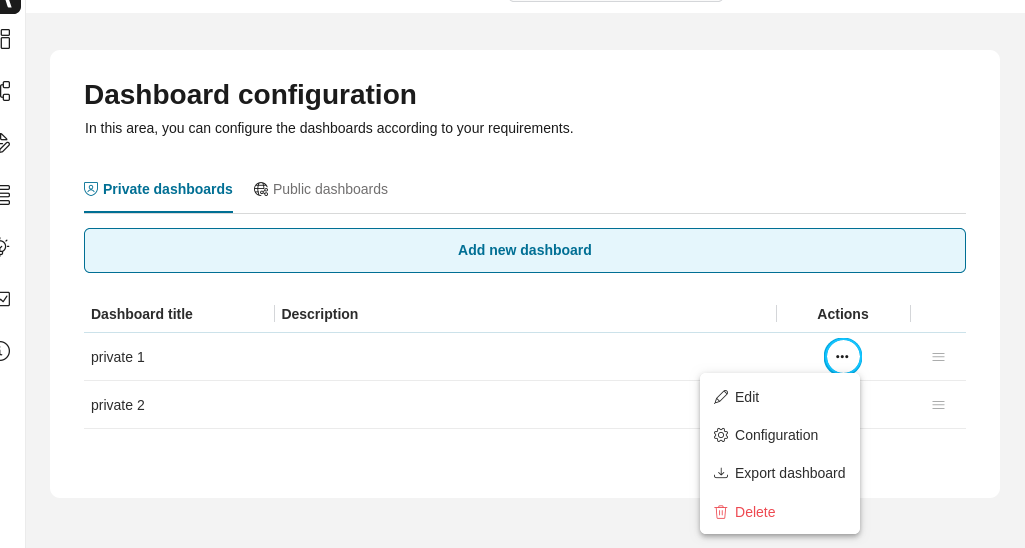This screenshot has height=548, width=1025.
Task: Click the three-dots actions button for private 1
Action: [842, 356]
